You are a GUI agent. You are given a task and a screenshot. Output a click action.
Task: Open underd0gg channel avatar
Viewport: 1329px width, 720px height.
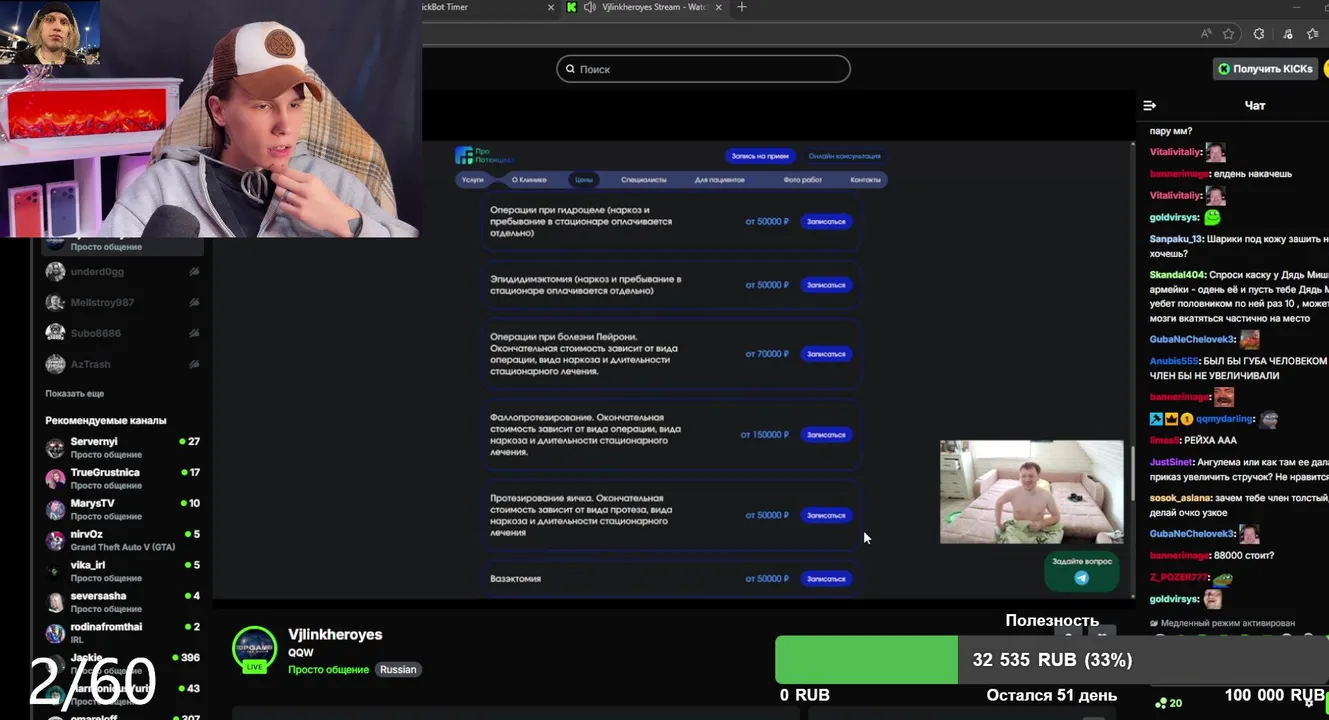coord(55,272)
